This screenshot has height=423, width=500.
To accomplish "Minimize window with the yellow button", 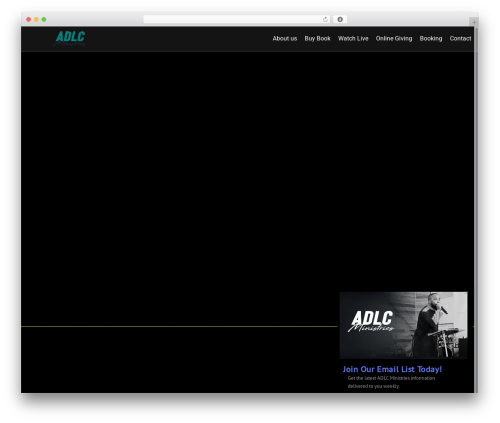I will point(36,19).
